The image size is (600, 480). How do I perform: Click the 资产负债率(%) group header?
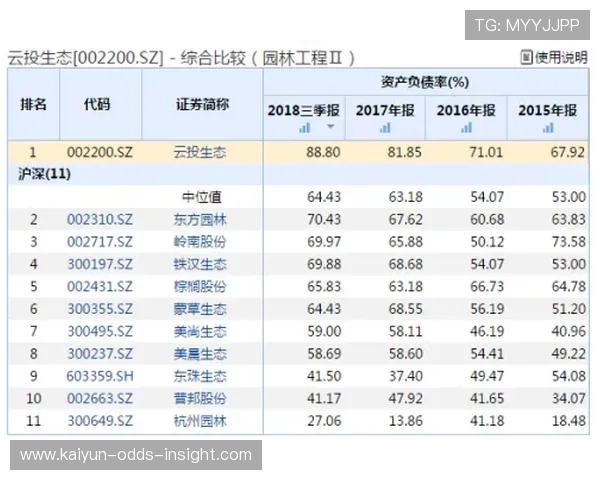pyautogui.click(x=425, y=82)
